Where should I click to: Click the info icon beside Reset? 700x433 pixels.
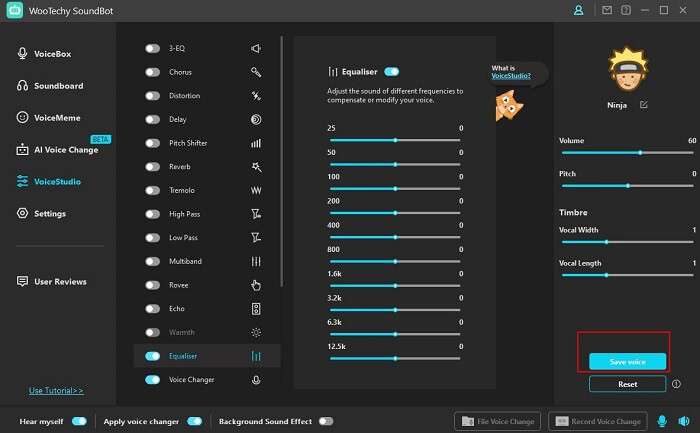pos(676,384)
